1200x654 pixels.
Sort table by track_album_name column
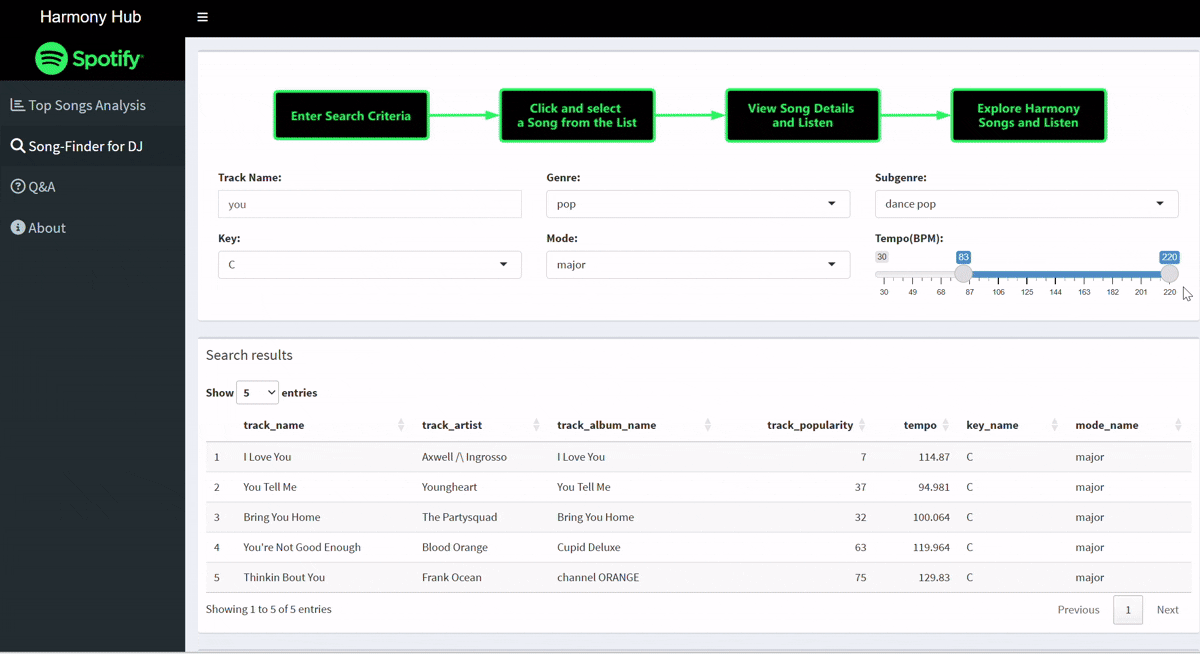coord(634,425)
